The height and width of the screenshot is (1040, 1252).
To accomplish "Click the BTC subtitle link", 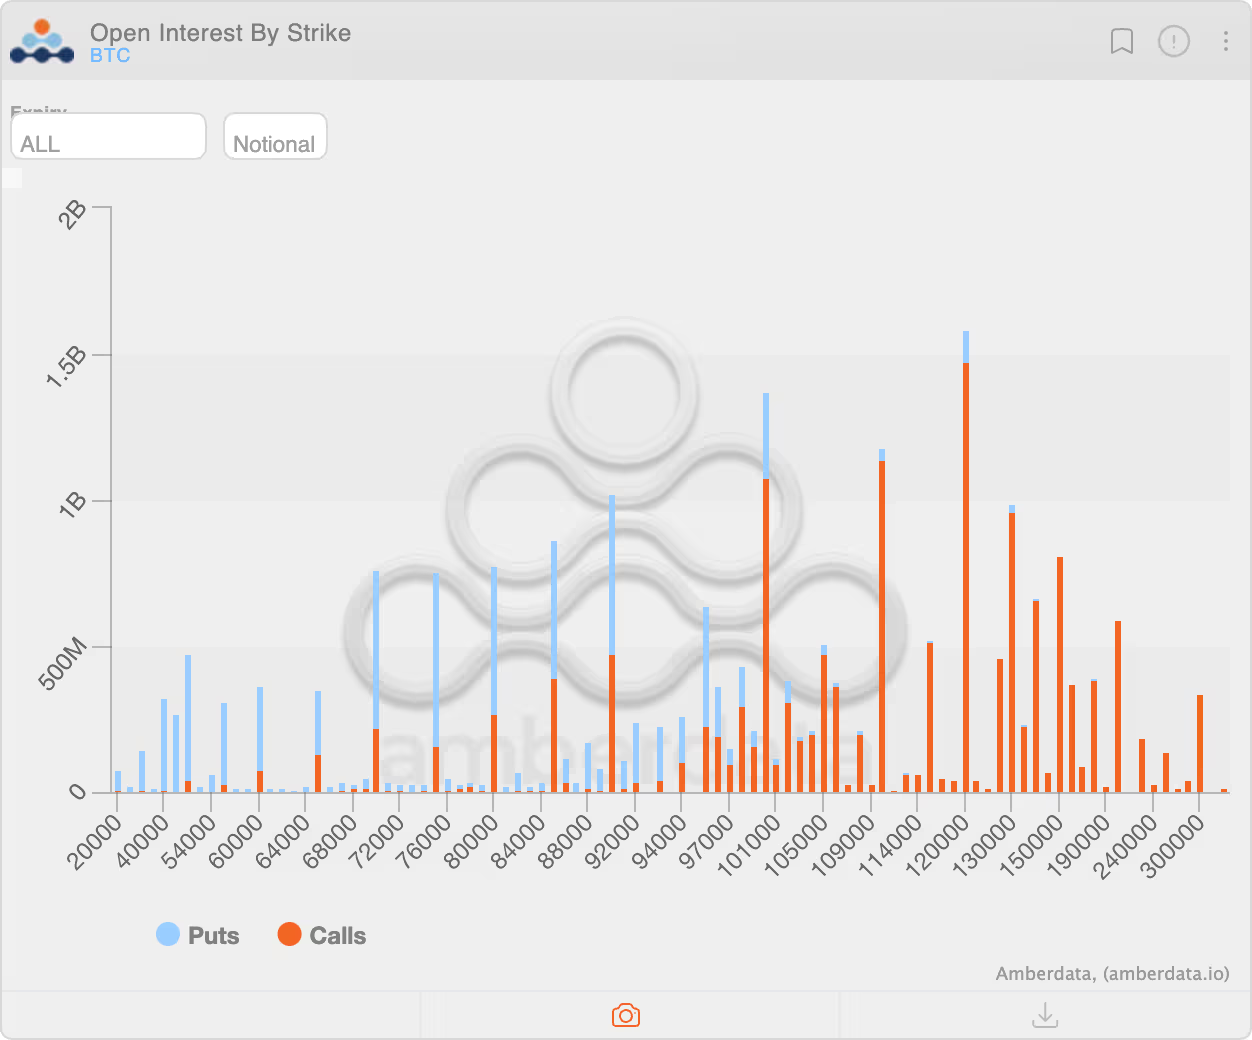I will point(110,56).
